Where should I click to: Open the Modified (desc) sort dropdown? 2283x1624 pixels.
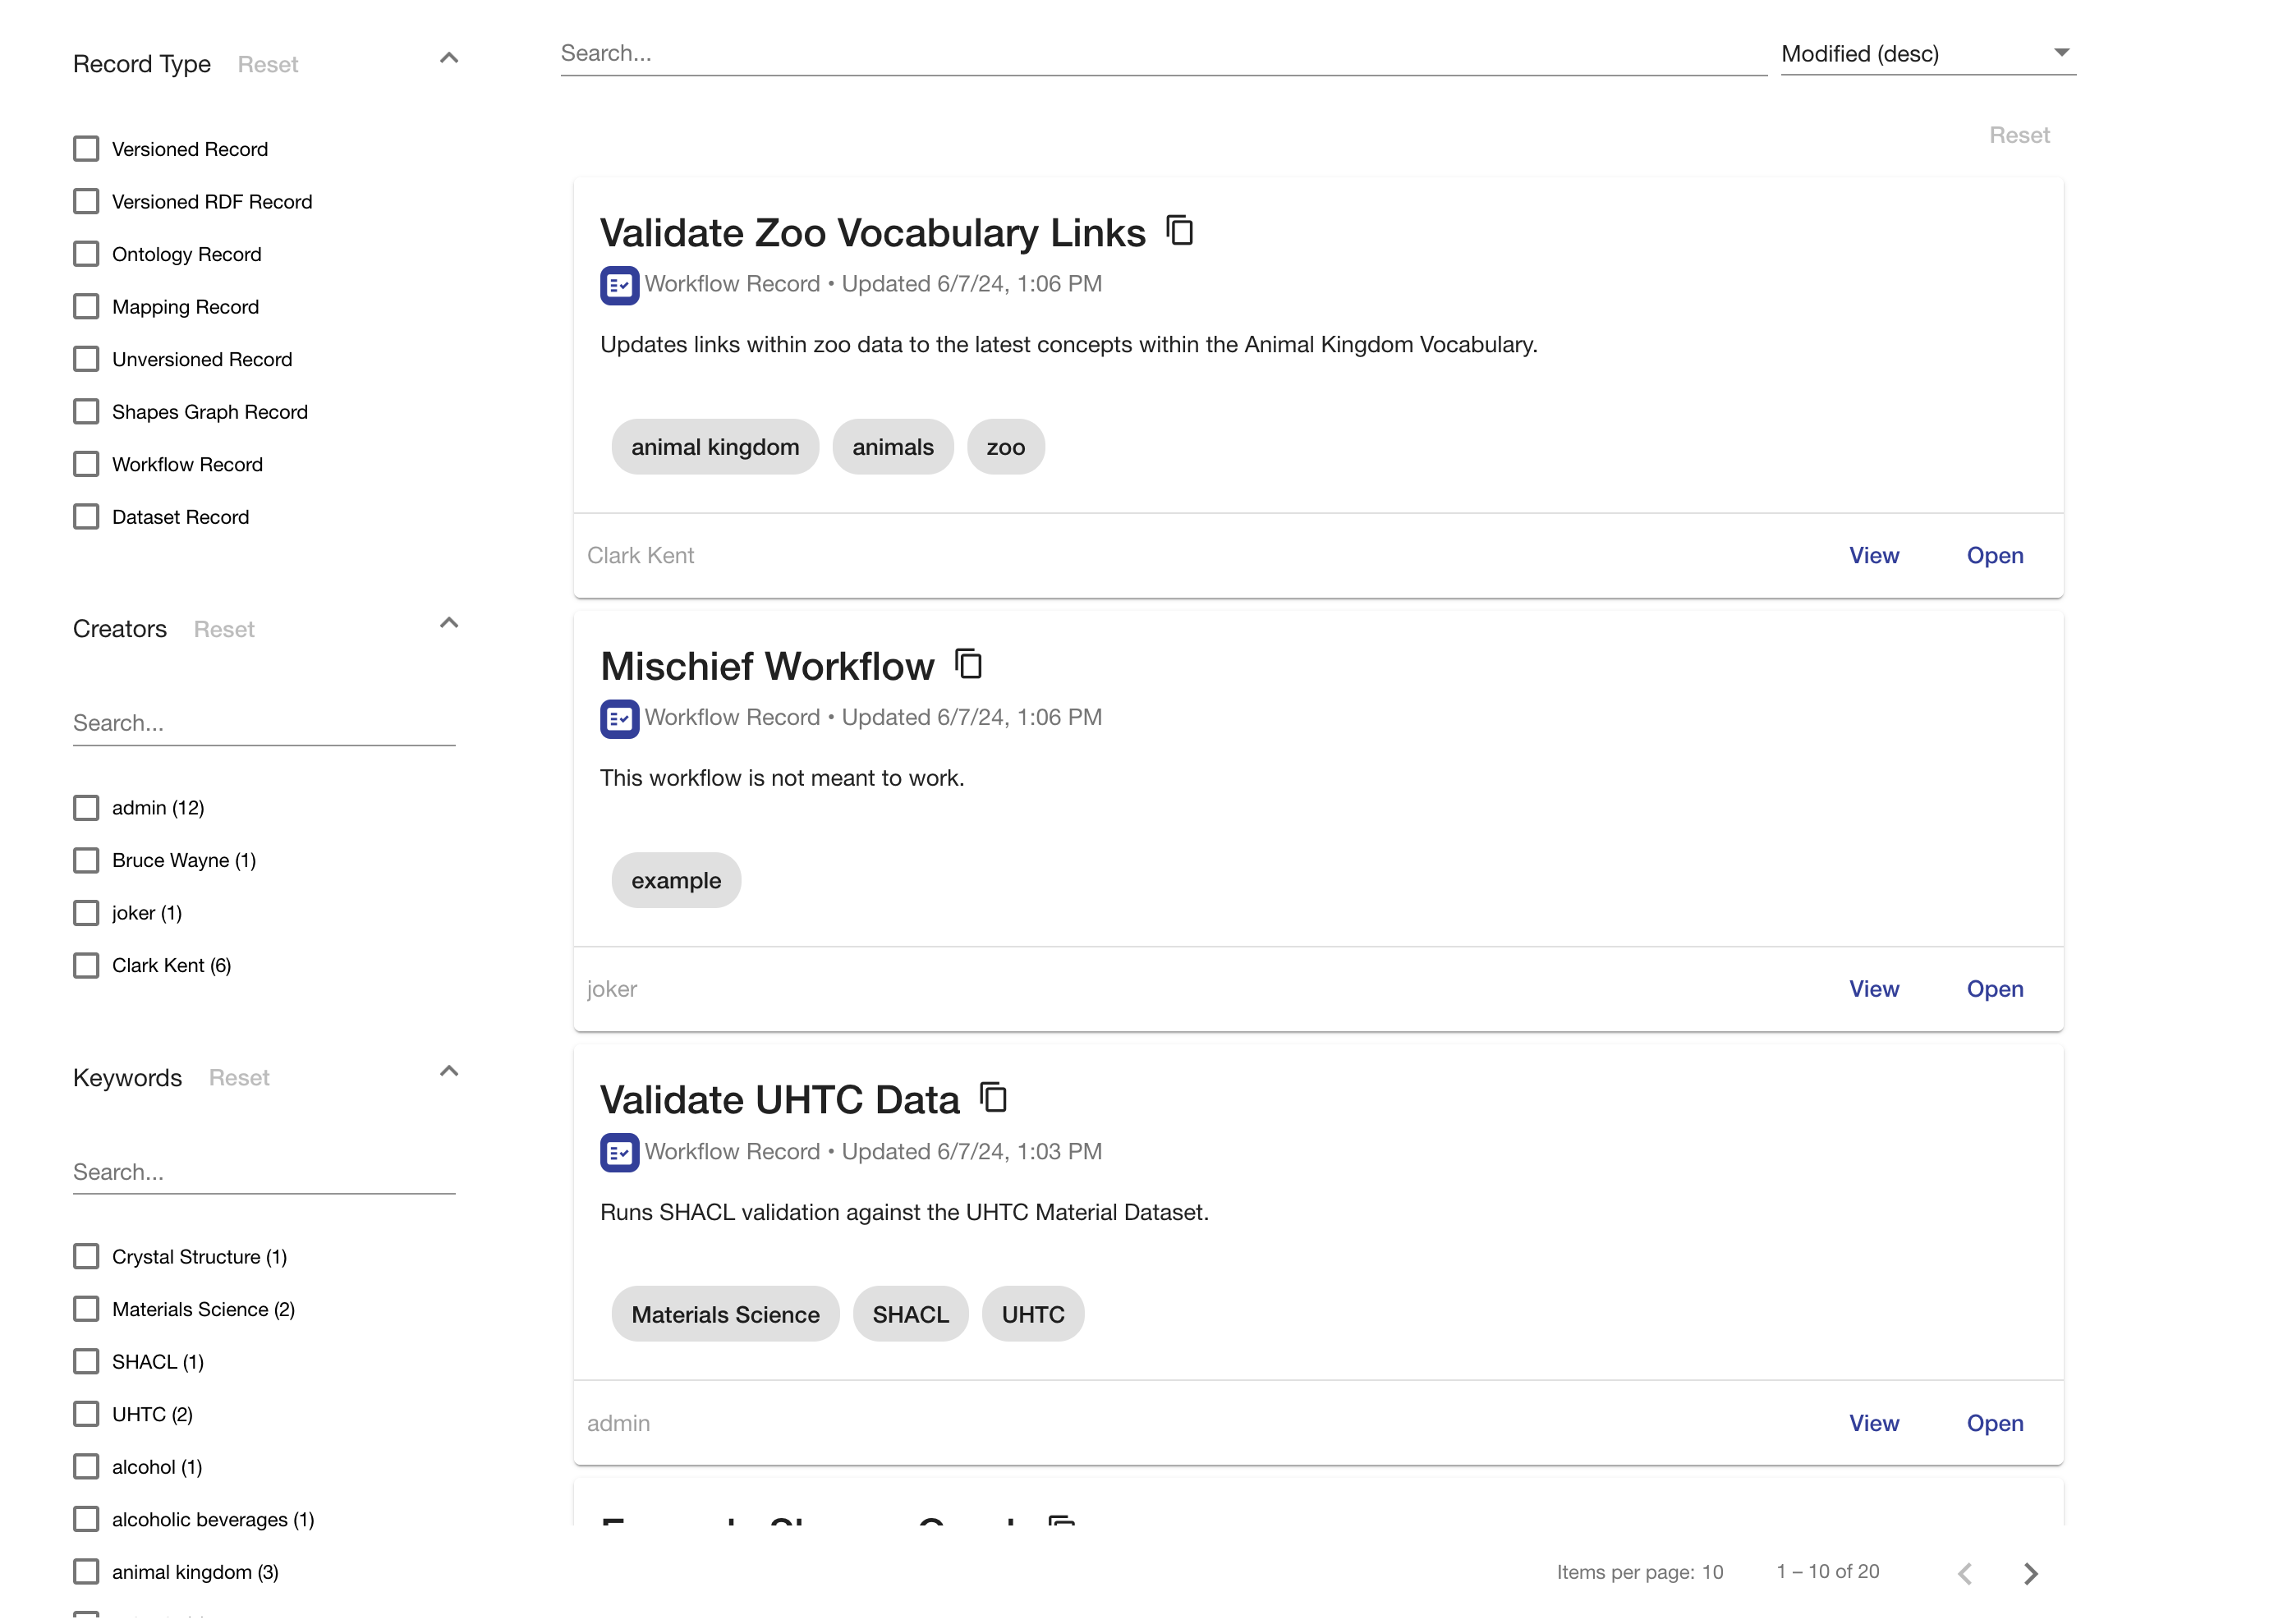[1927, 54]
